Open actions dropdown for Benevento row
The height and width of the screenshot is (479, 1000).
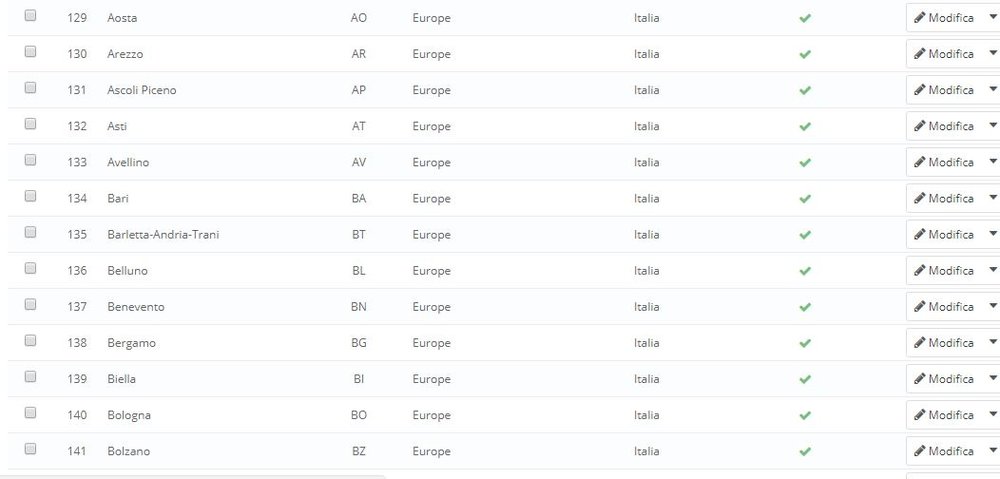[x=992, y=307]
